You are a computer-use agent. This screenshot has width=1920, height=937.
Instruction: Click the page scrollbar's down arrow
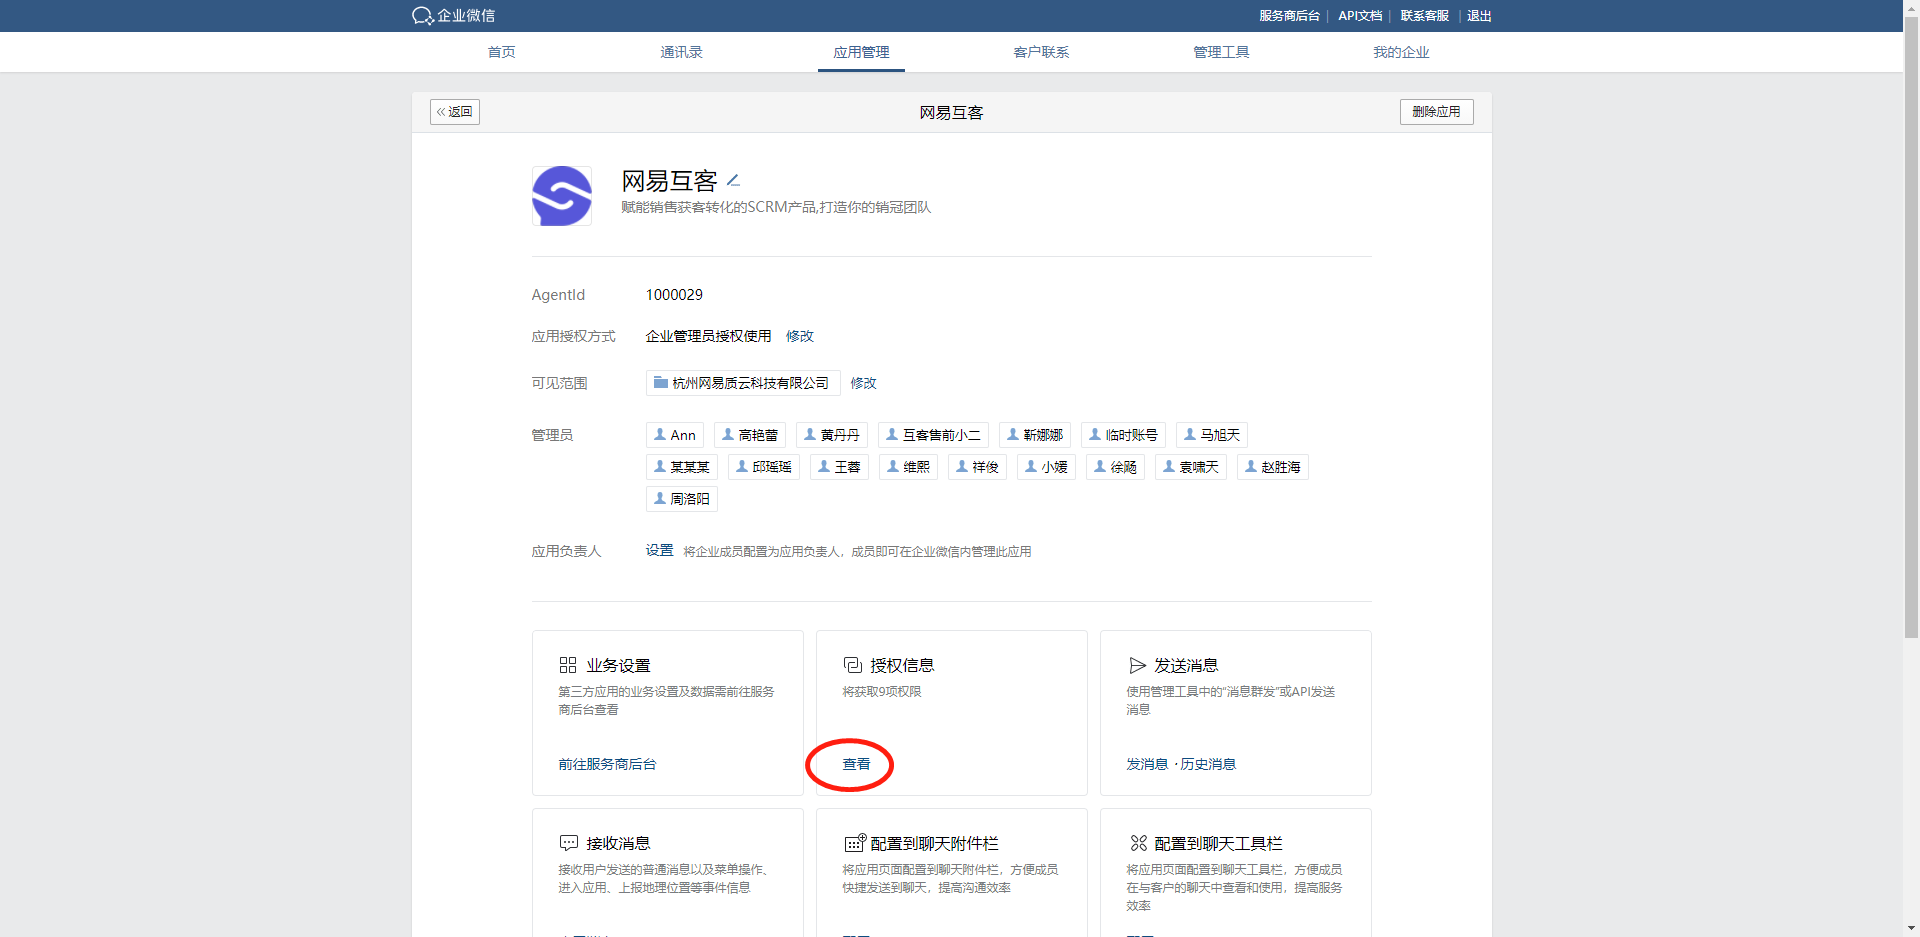[1911, 928]
